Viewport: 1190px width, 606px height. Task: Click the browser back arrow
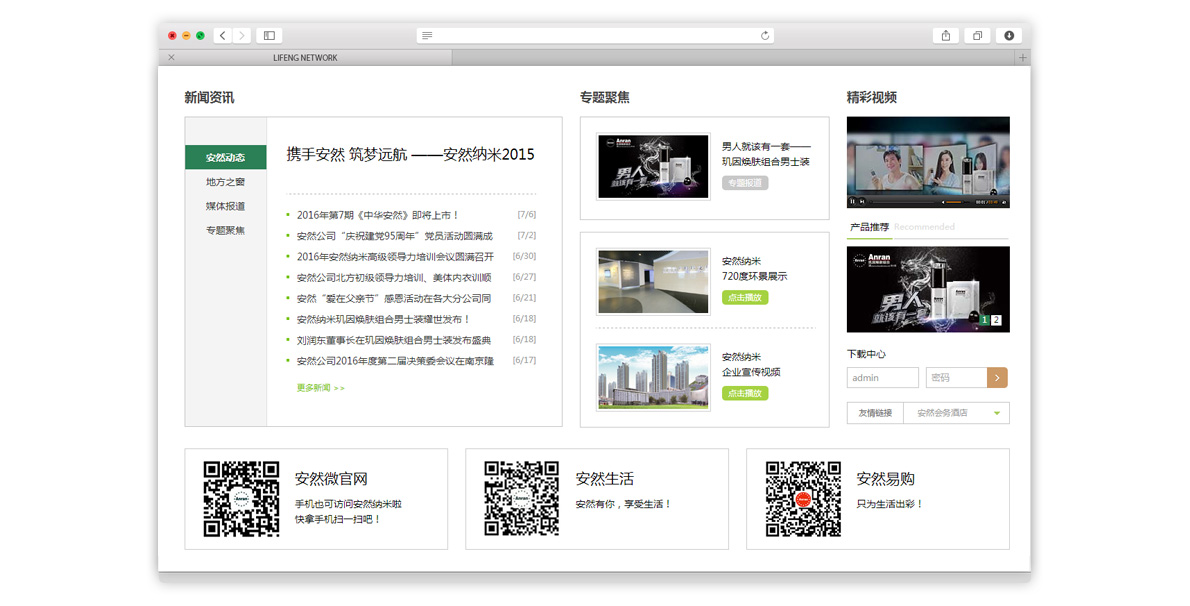223,36
